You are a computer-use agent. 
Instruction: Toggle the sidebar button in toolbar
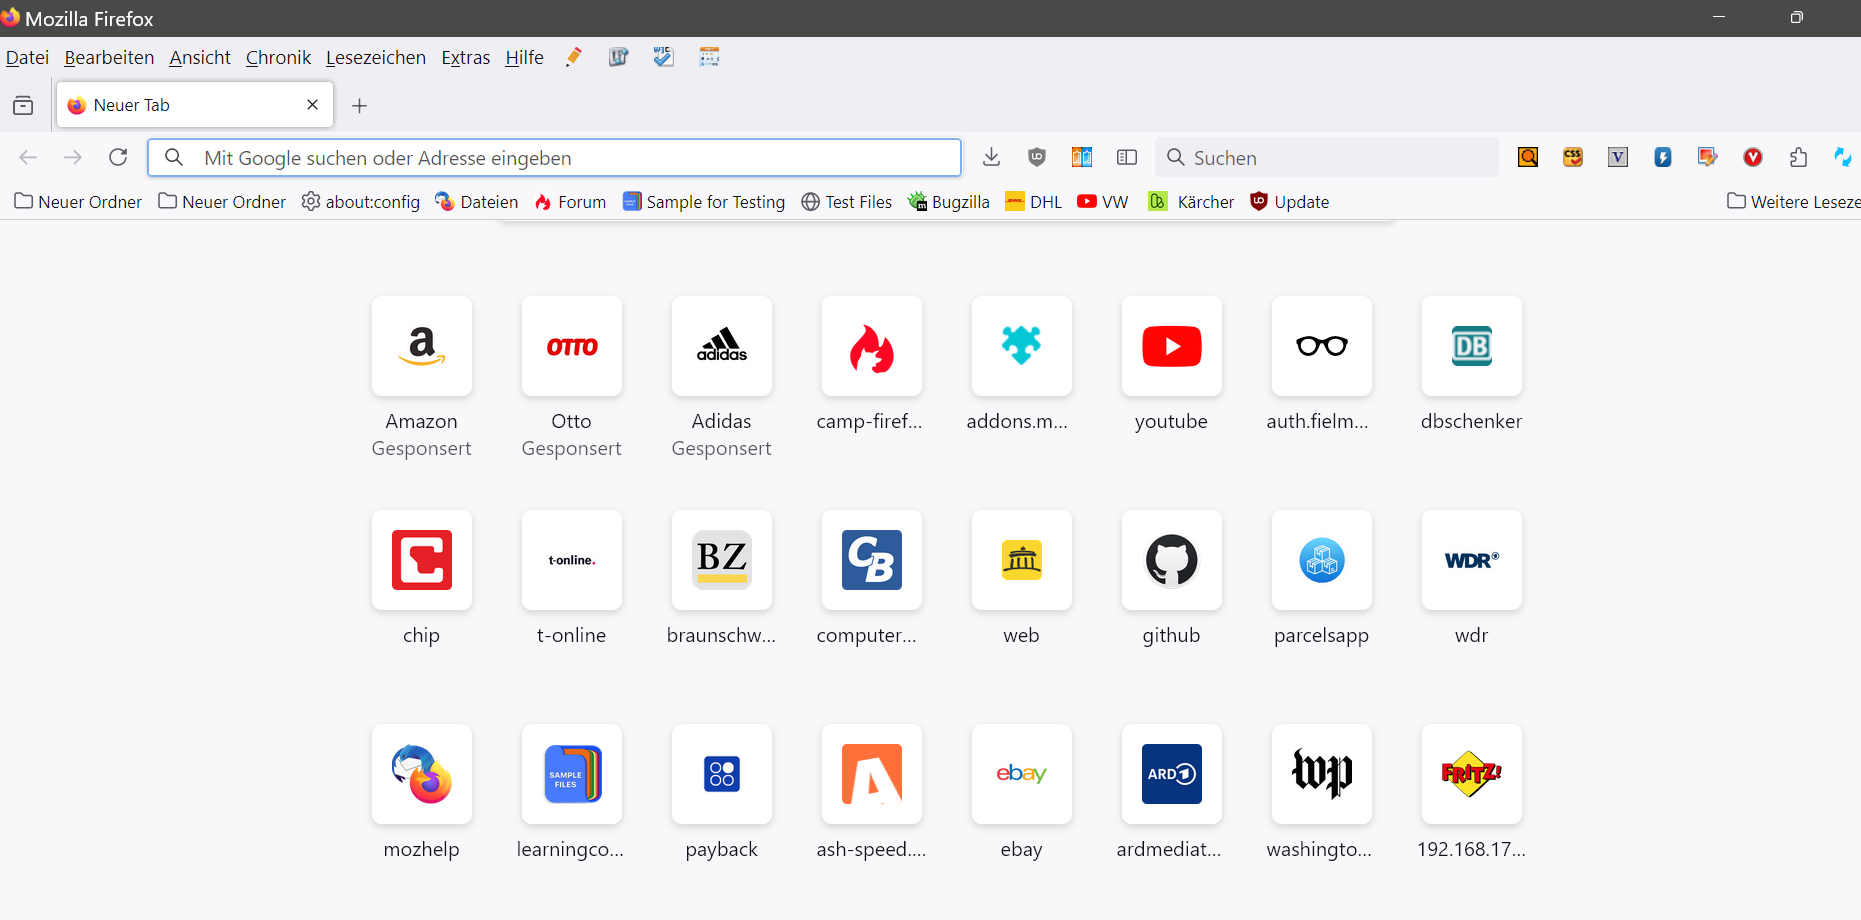1127,157
